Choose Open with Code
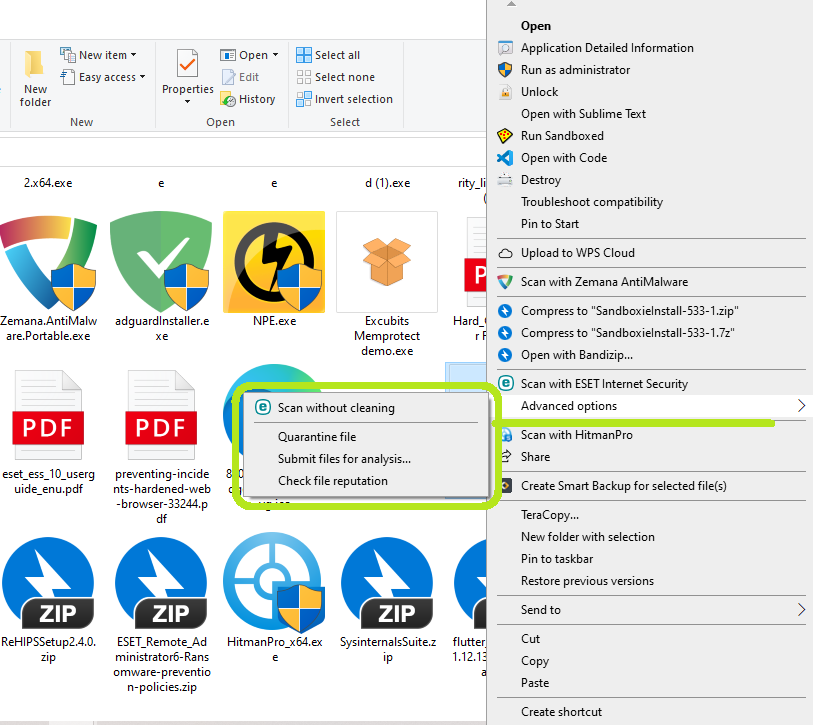Image resolution: width=813 pixels, height=725 pixels. point(650,158)
